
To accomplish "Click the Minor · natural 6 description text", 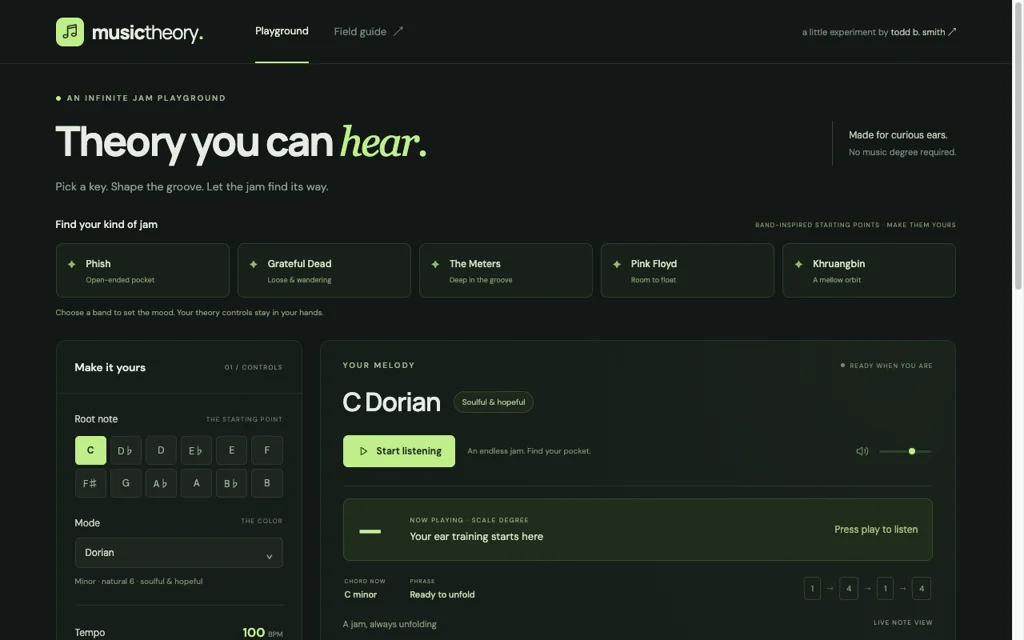I will 138,581.
